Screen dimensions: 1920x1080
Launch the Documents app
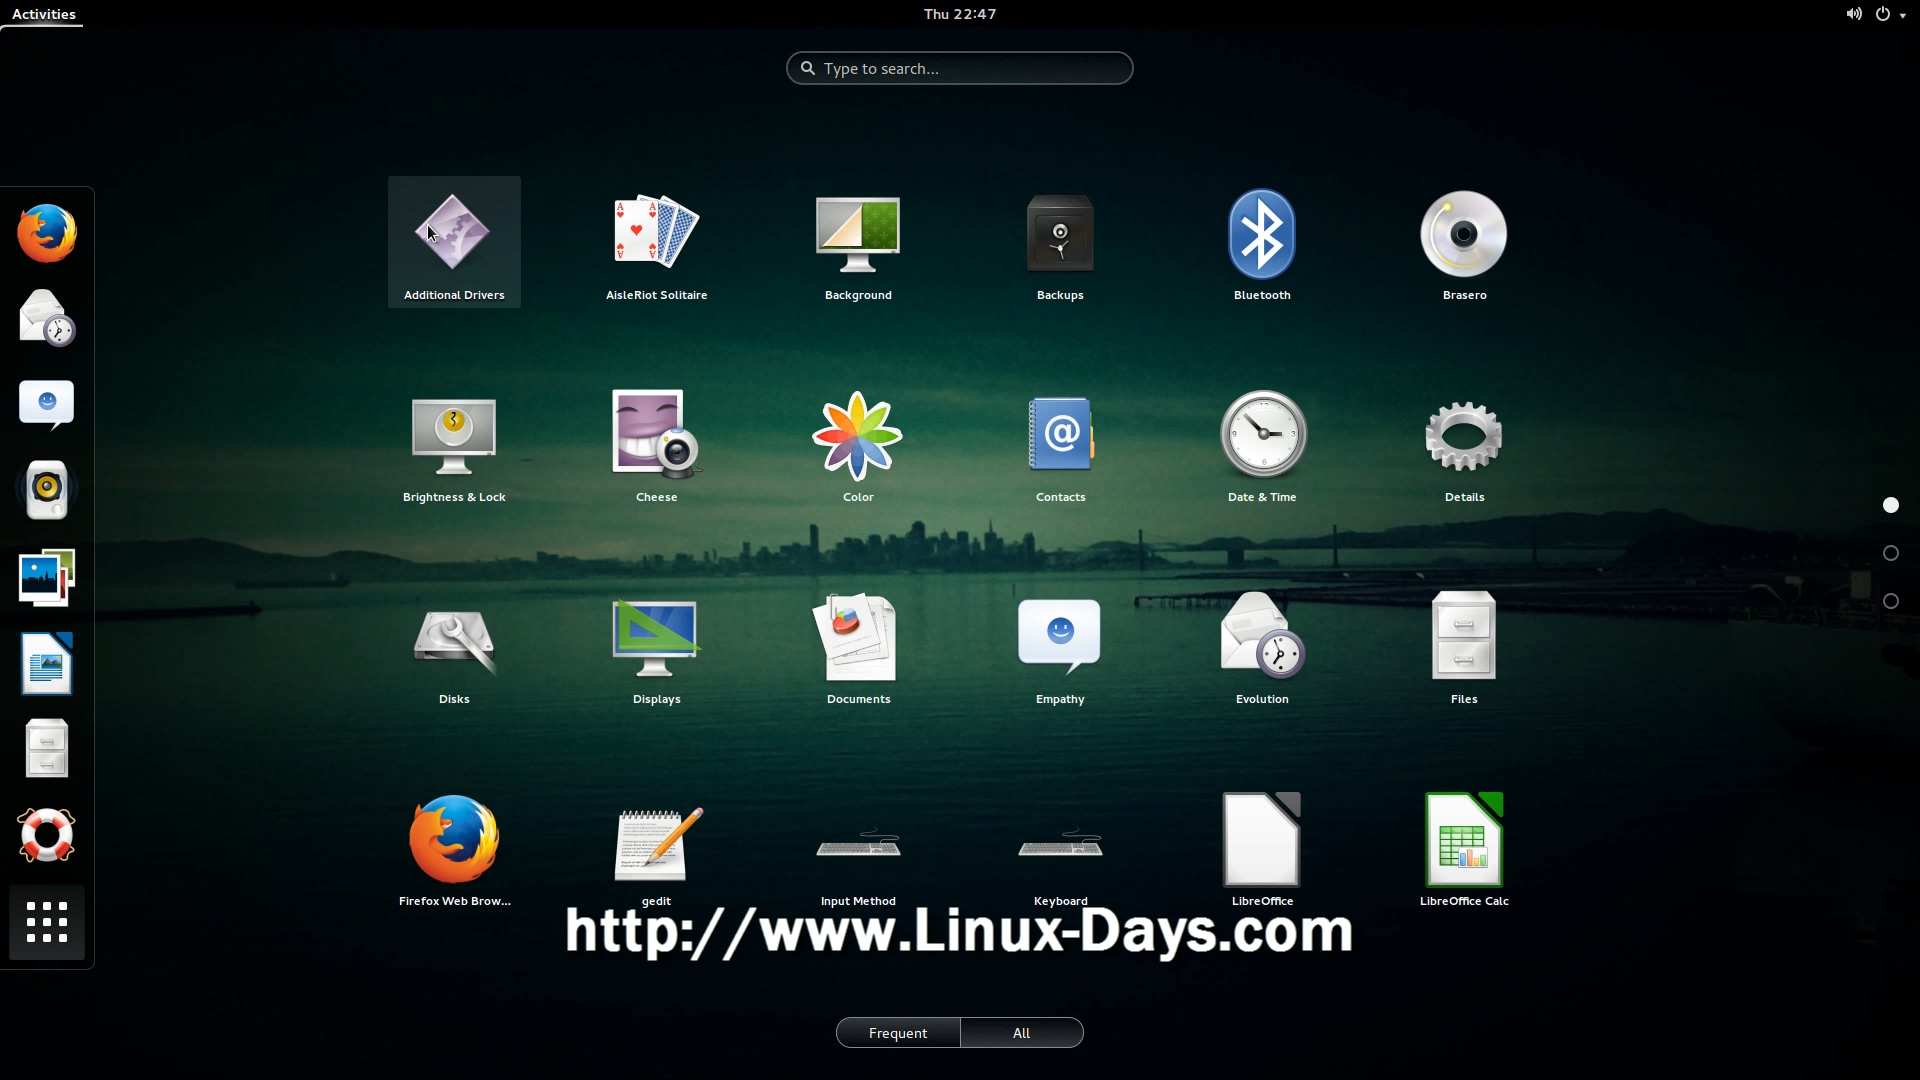858,646
